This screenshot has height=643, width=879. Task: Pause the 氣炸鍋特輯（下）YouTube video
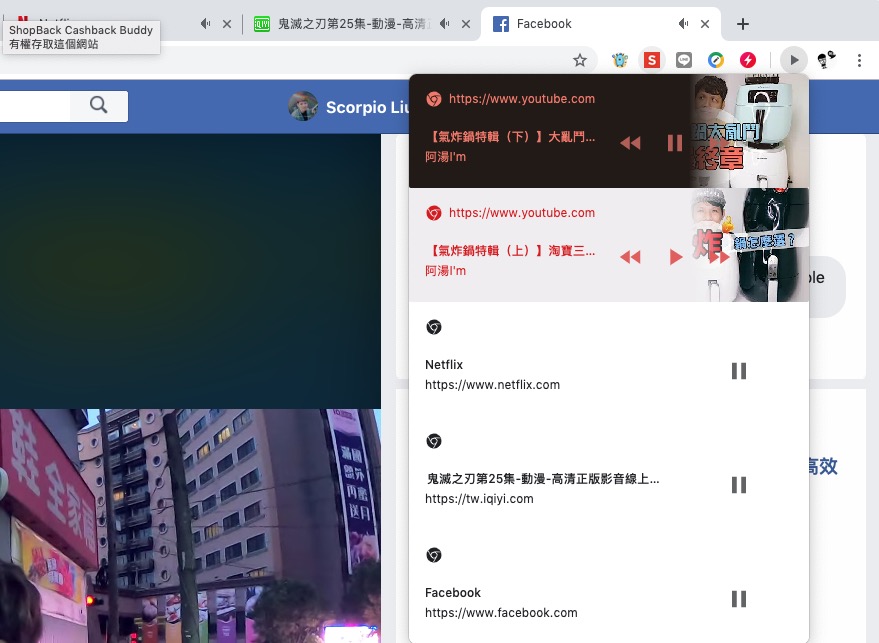click(675, 143)
